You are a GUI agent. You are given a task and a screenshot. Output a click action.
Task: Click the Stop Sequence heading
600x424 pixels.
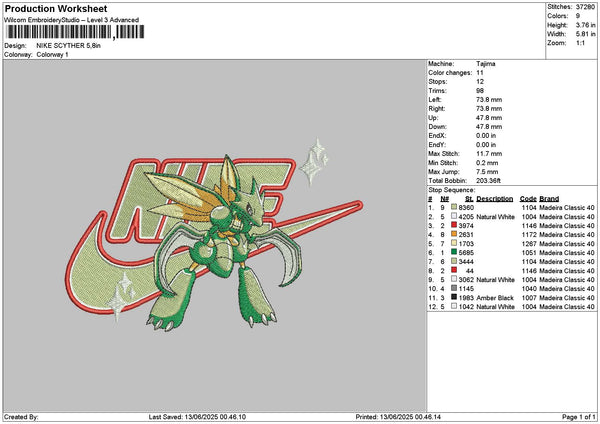click(452, 190)
